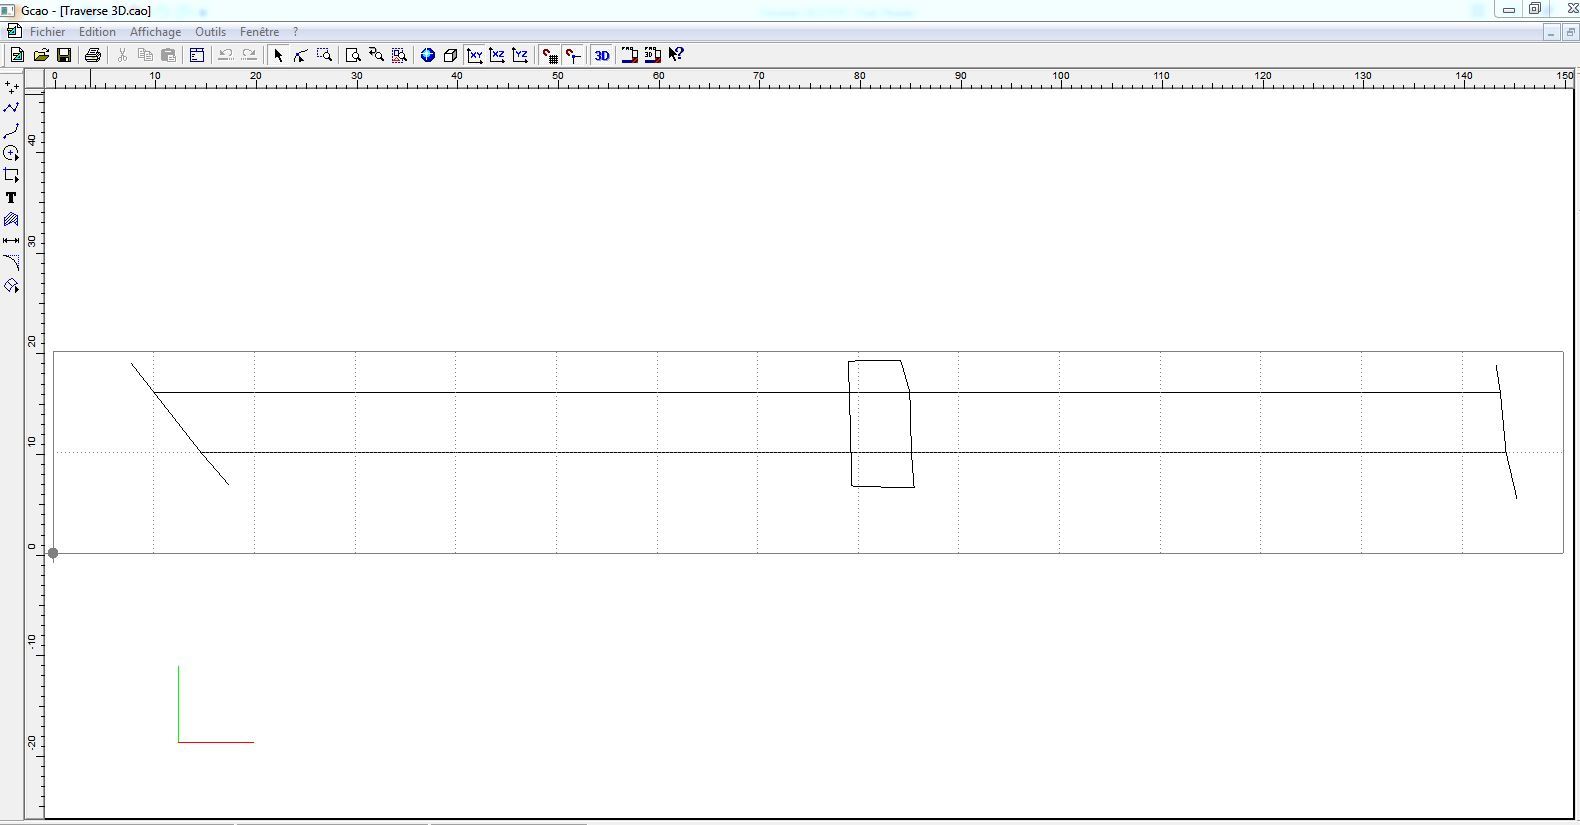Open the Outils menu
Image resolution: width=1580 pixels, height=825 pixels.
pos(210,32)
